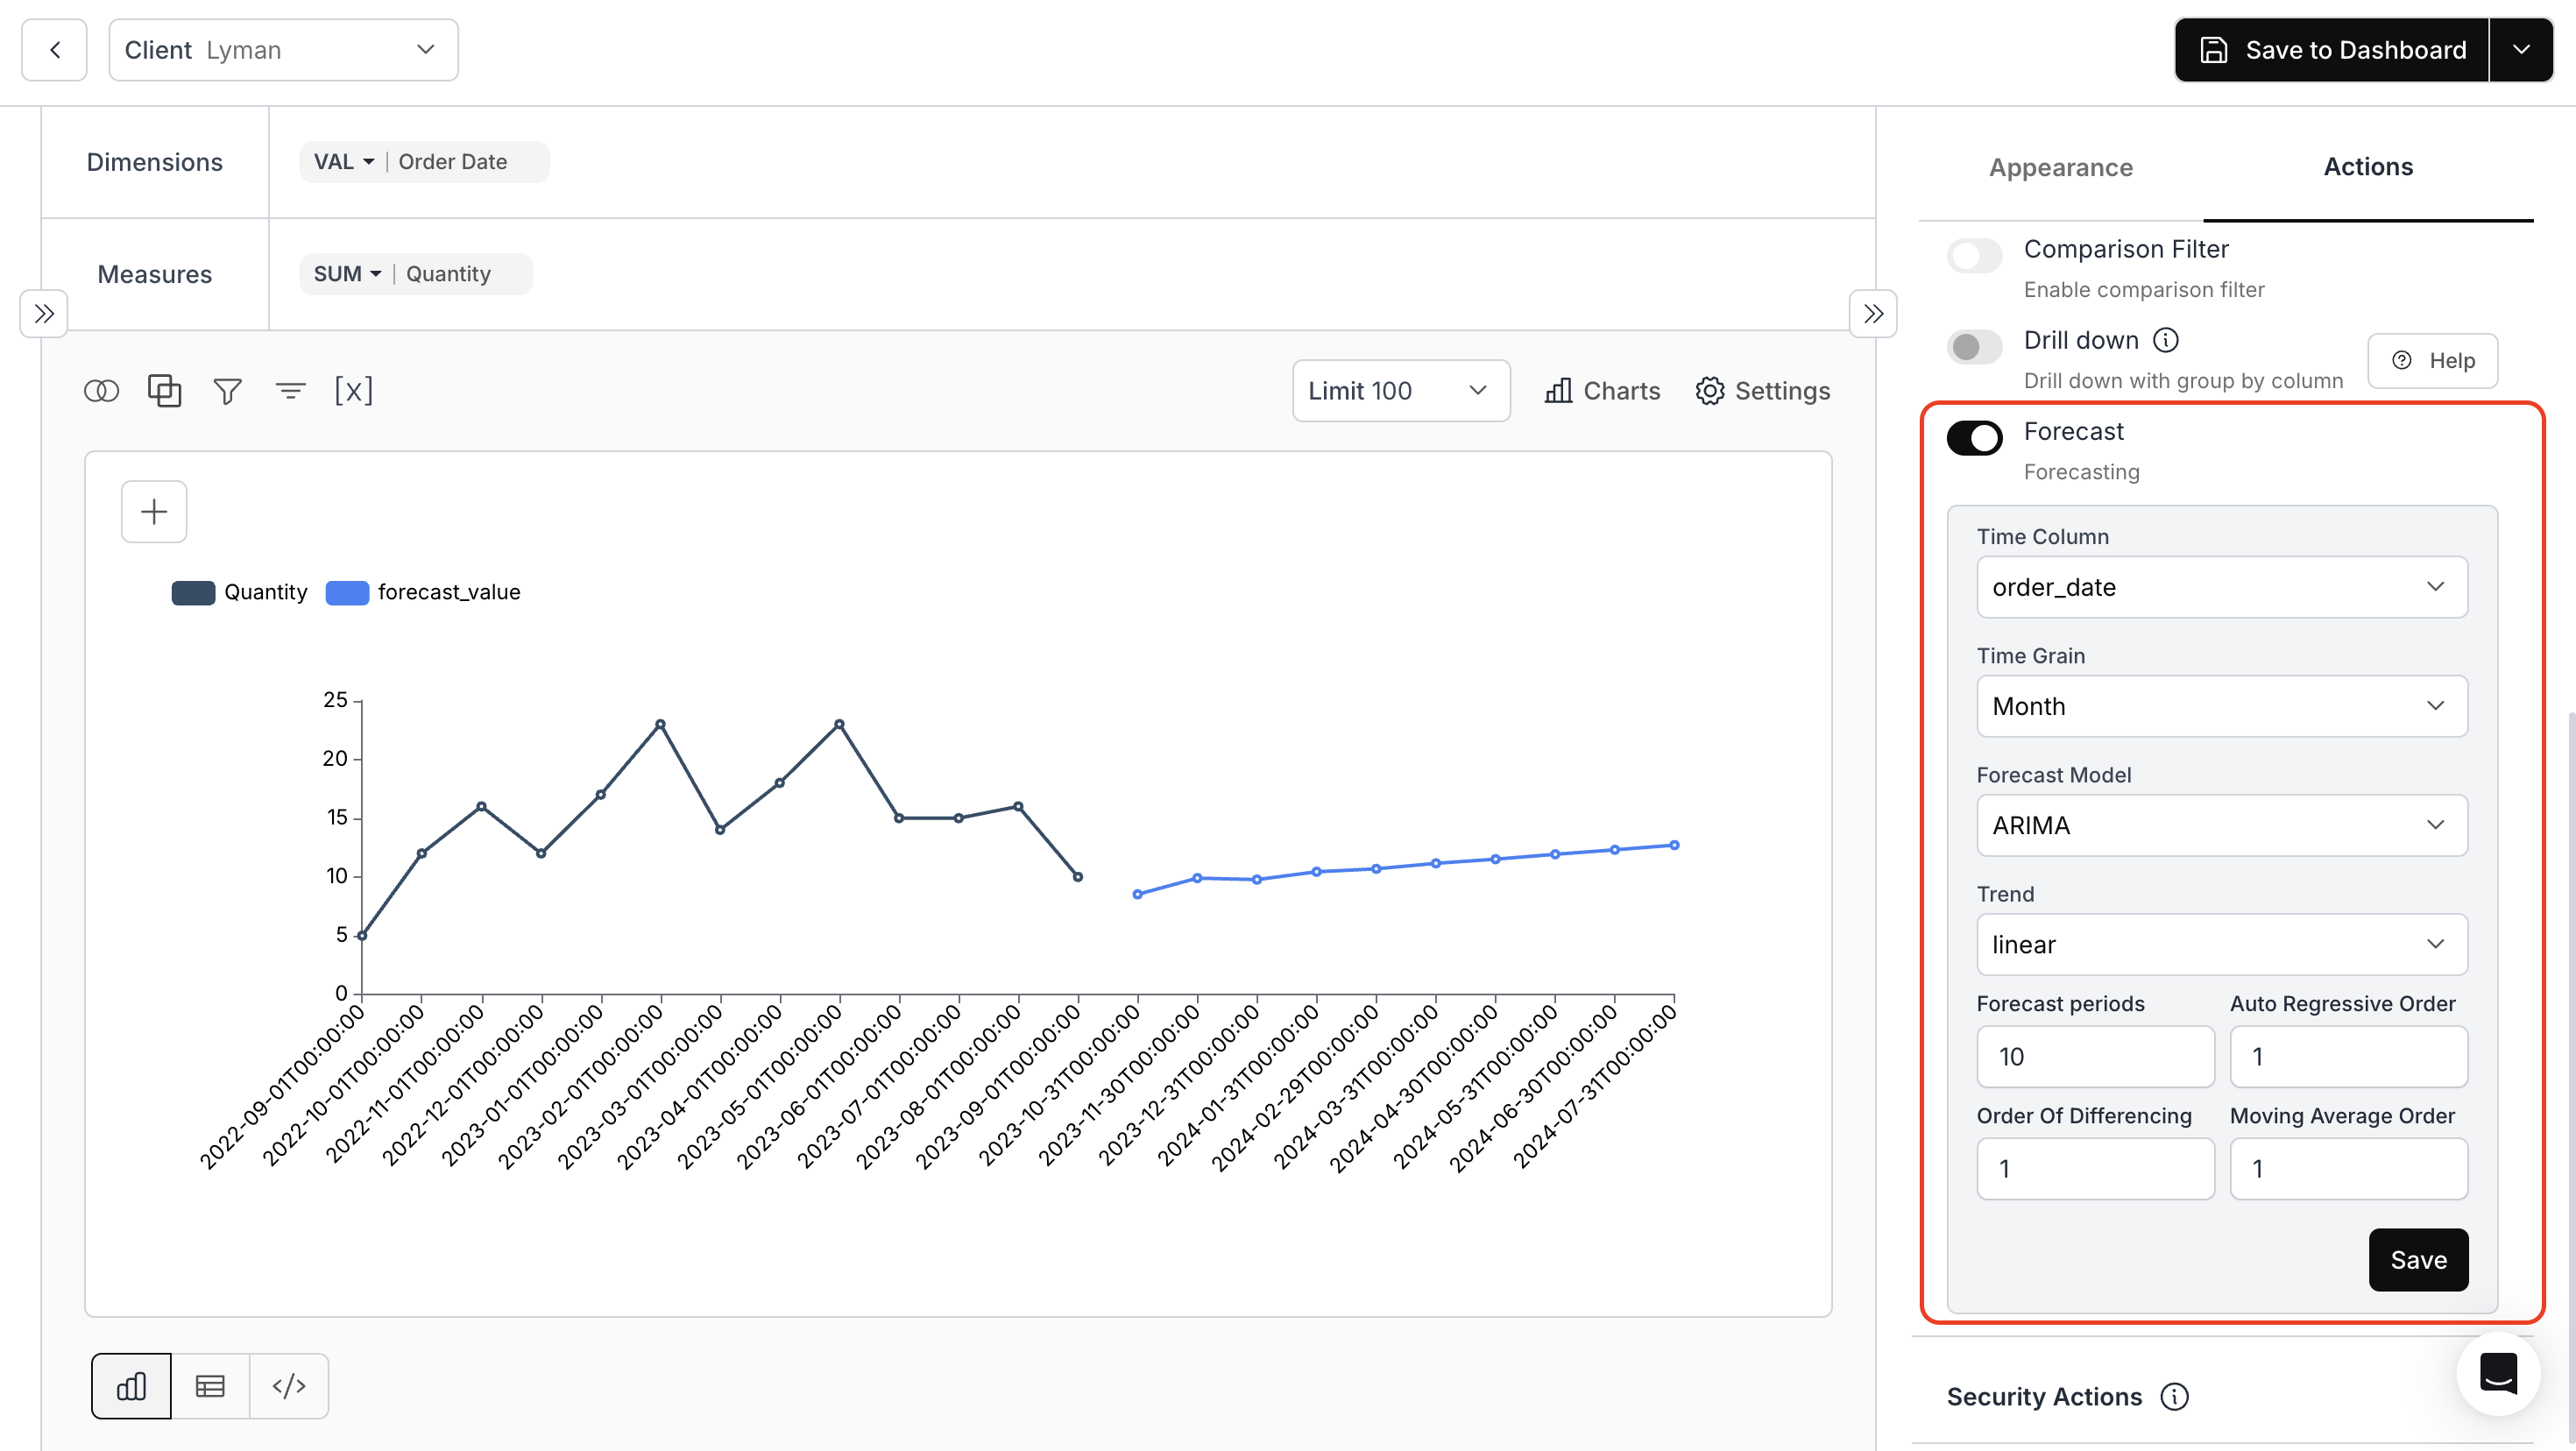Toggle the forecast_value legend entry
Image resolution: width=2576 pixels, height=1451 pixels.
pos(423,591)
